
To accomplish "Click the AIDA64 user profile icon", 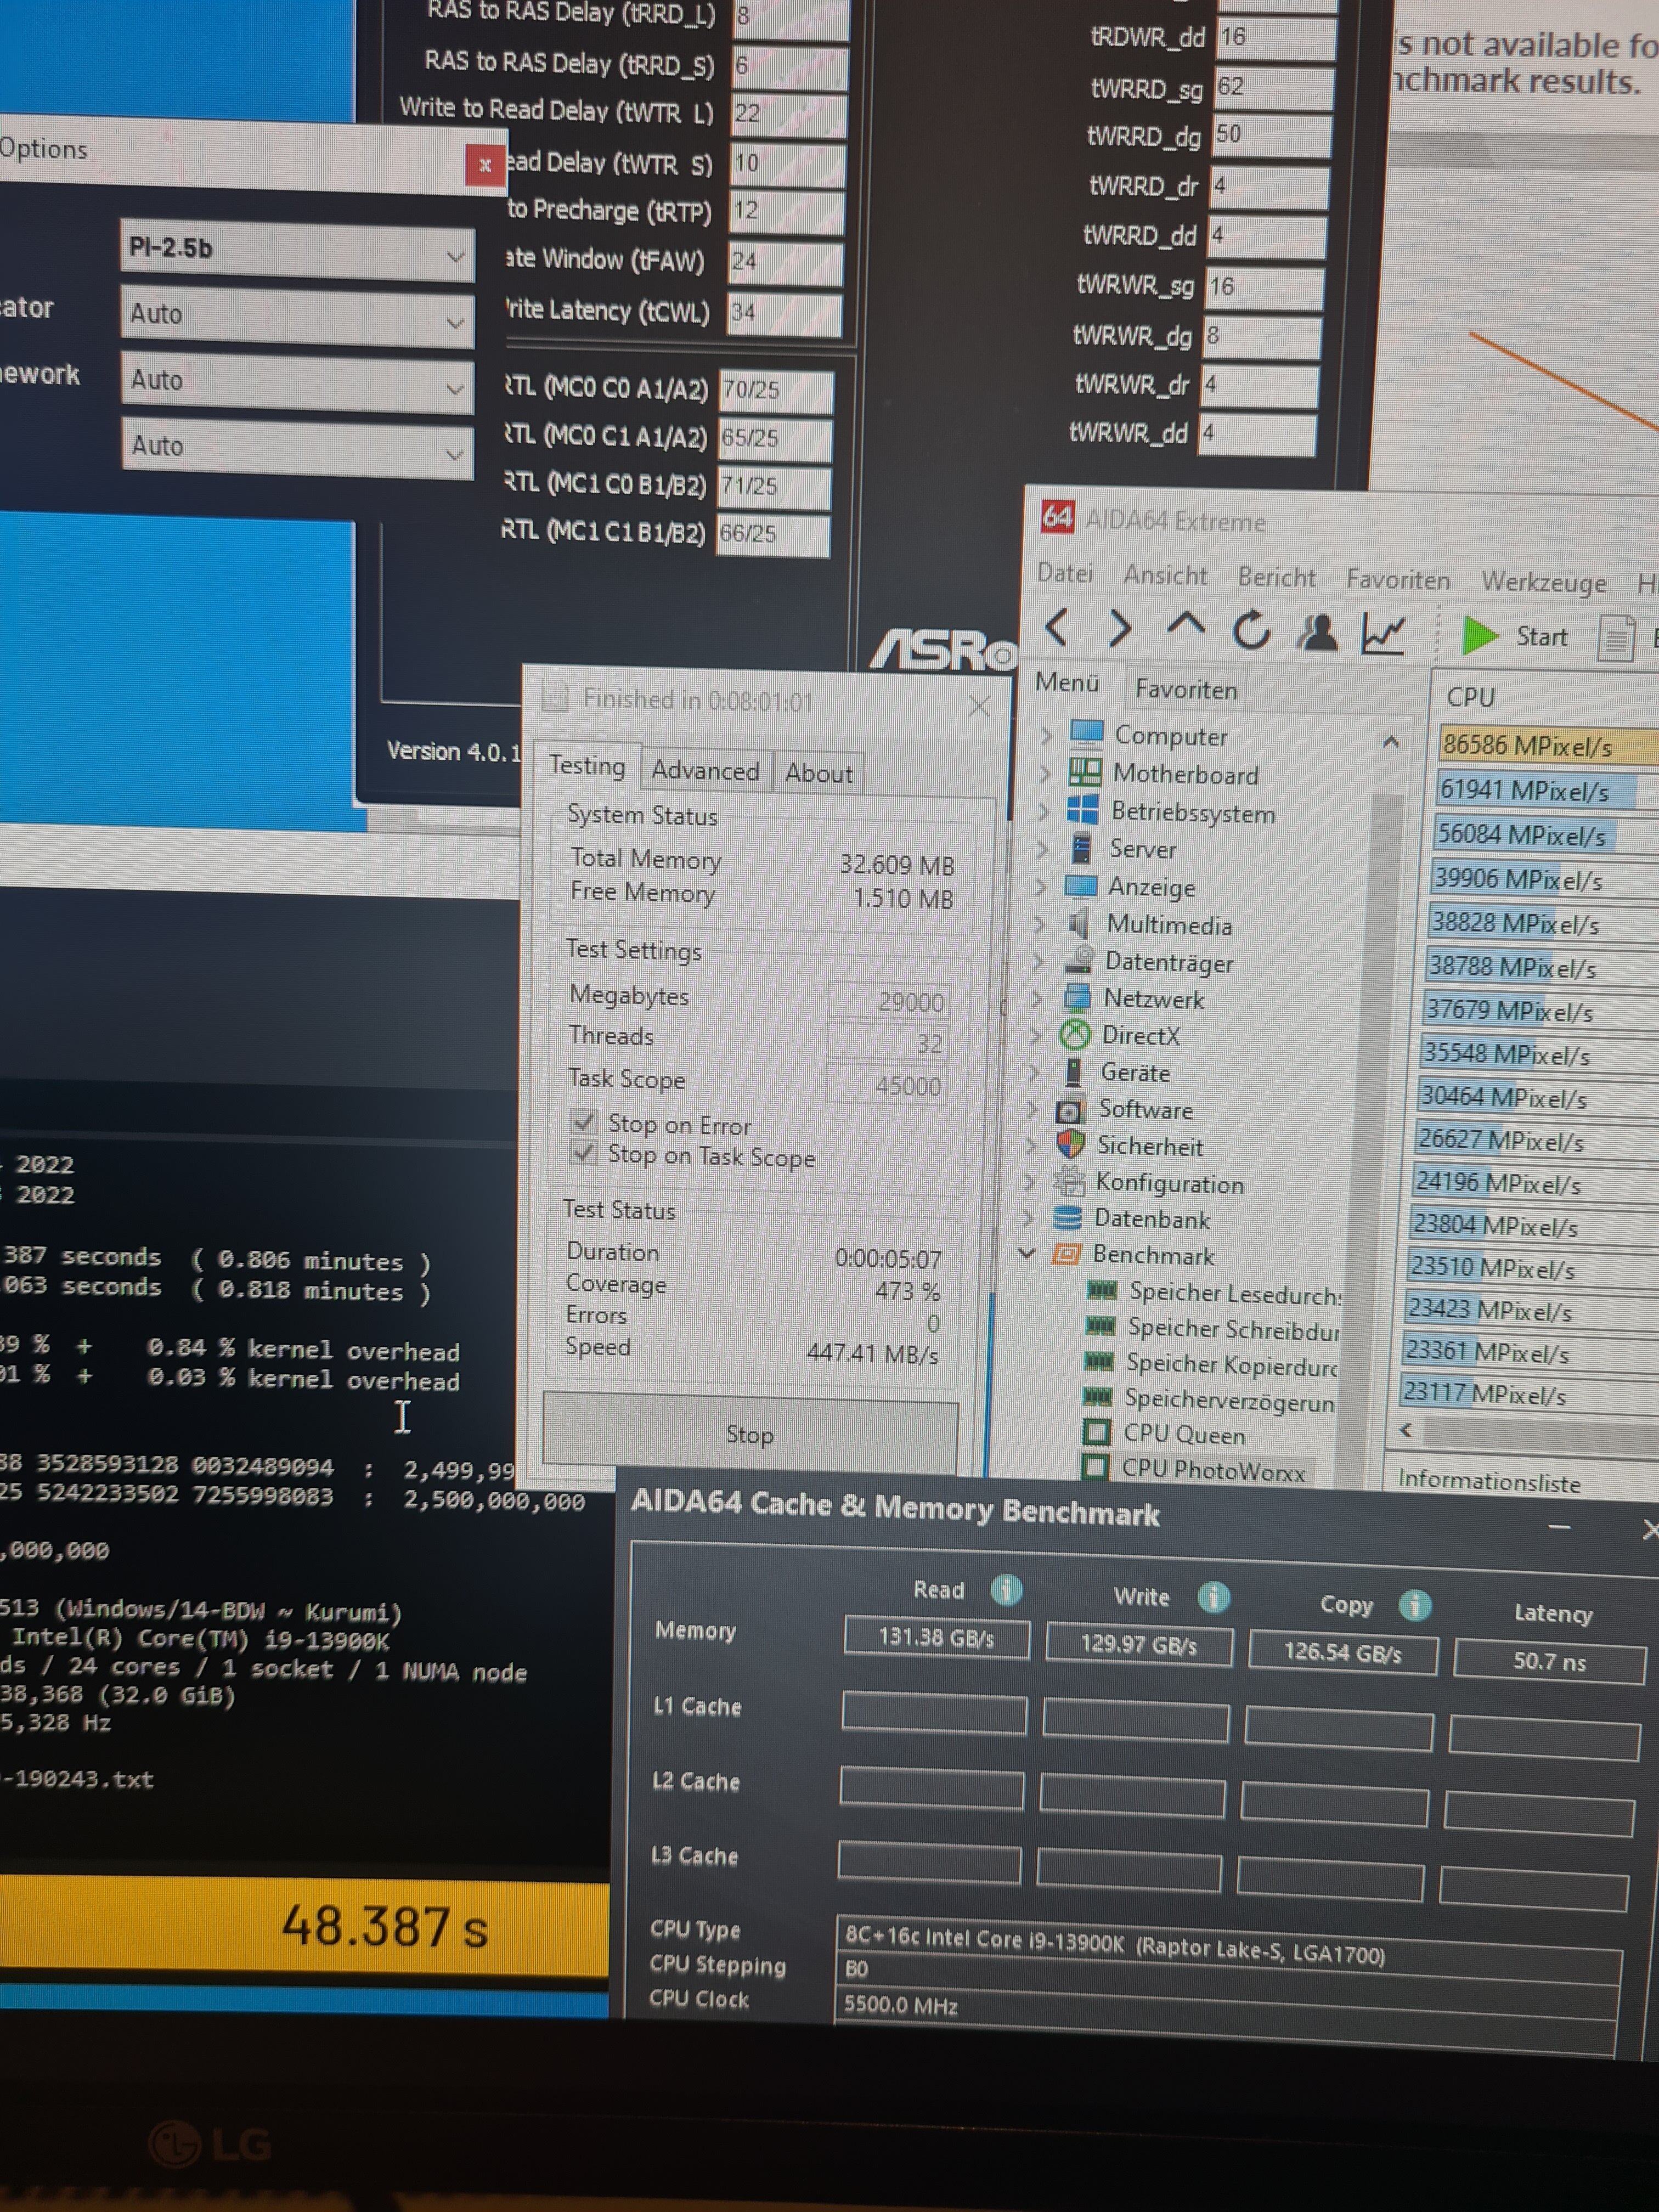I will [1317, 632].
